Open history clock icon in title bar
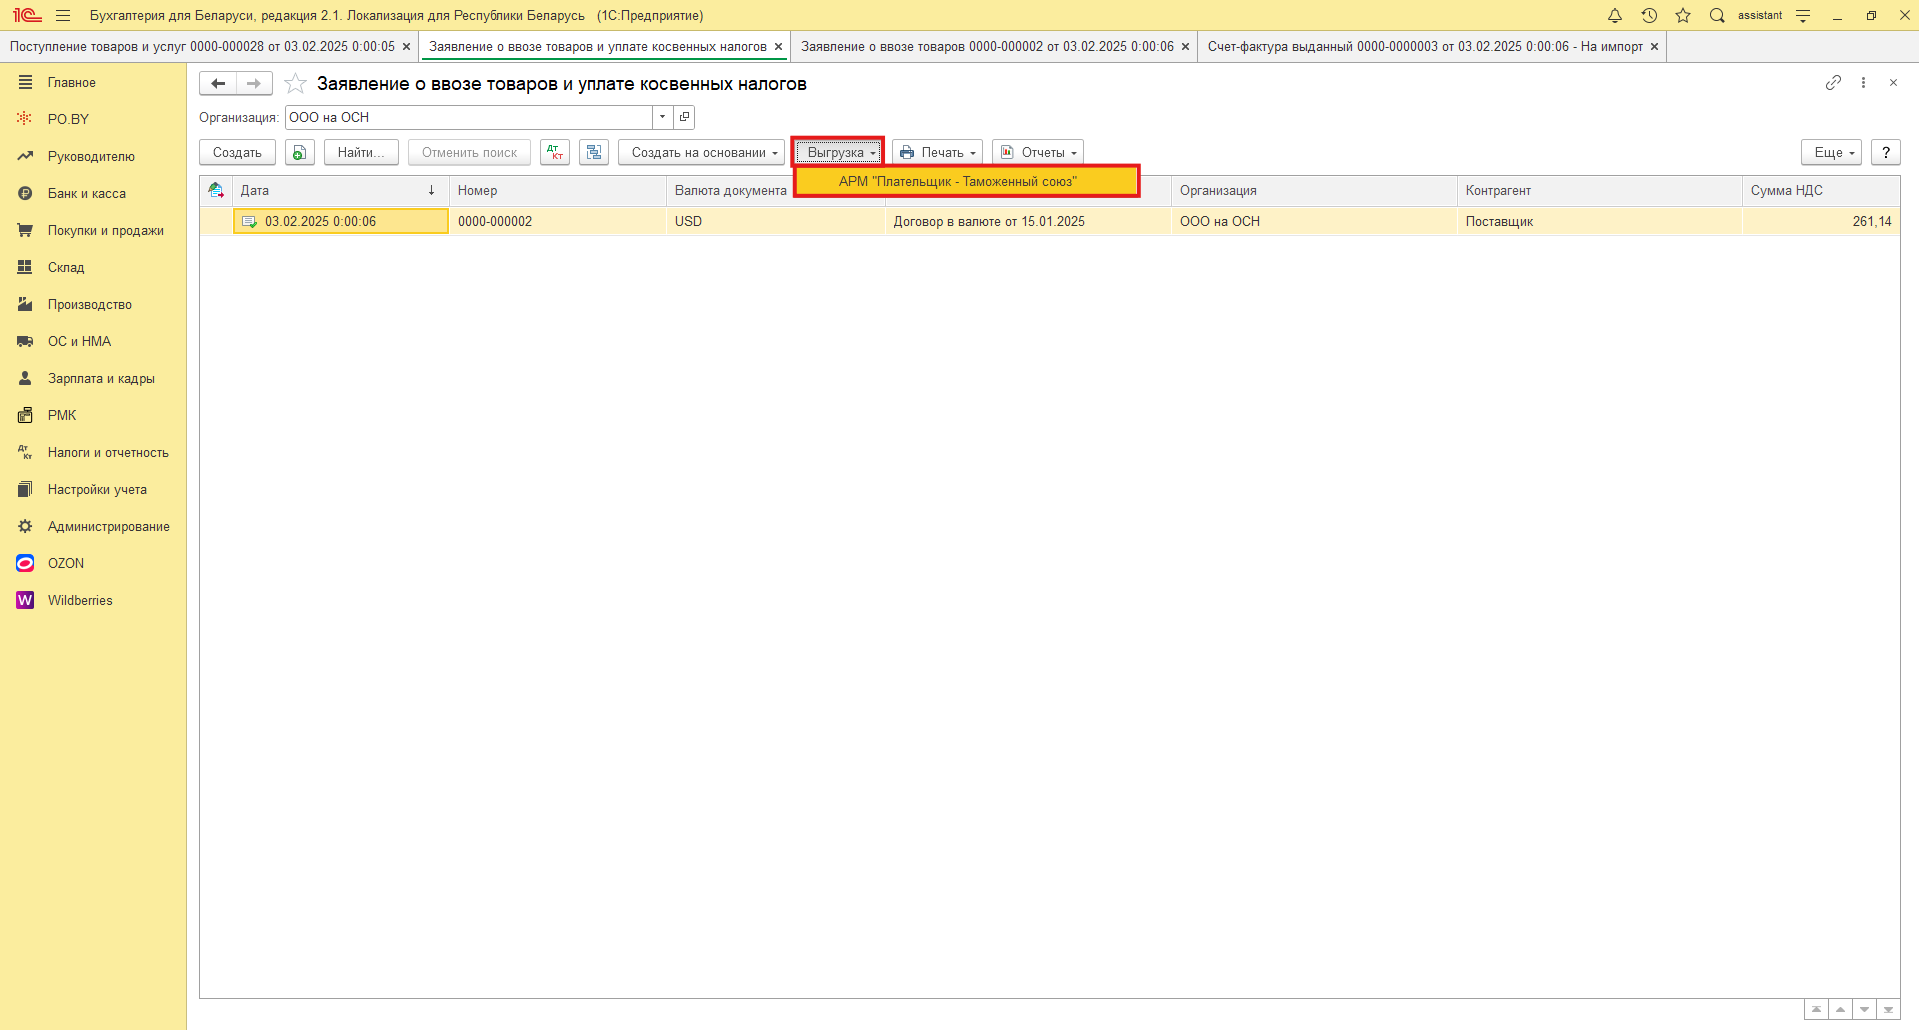This screenshot has width=1919, height=1030. coord(1649,15)
